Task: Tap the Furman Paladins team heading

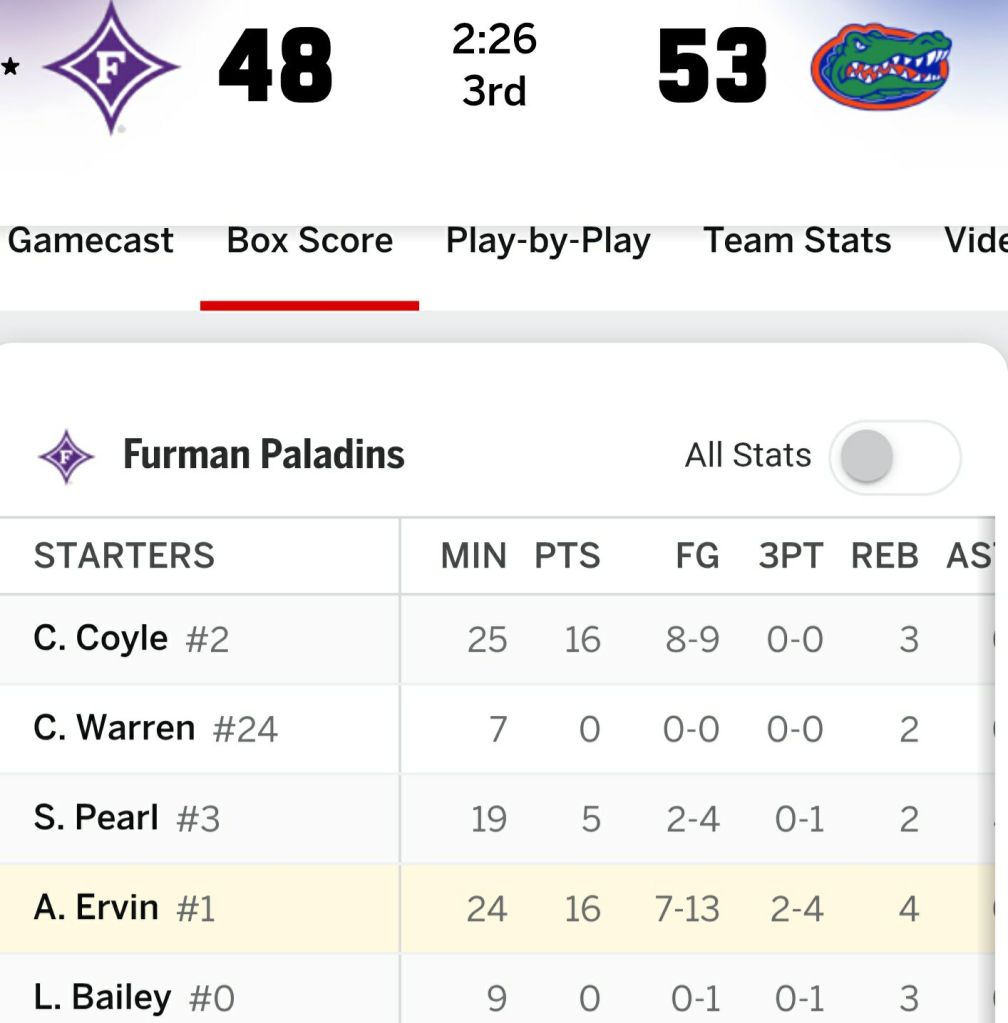Action: click(263, 455)
